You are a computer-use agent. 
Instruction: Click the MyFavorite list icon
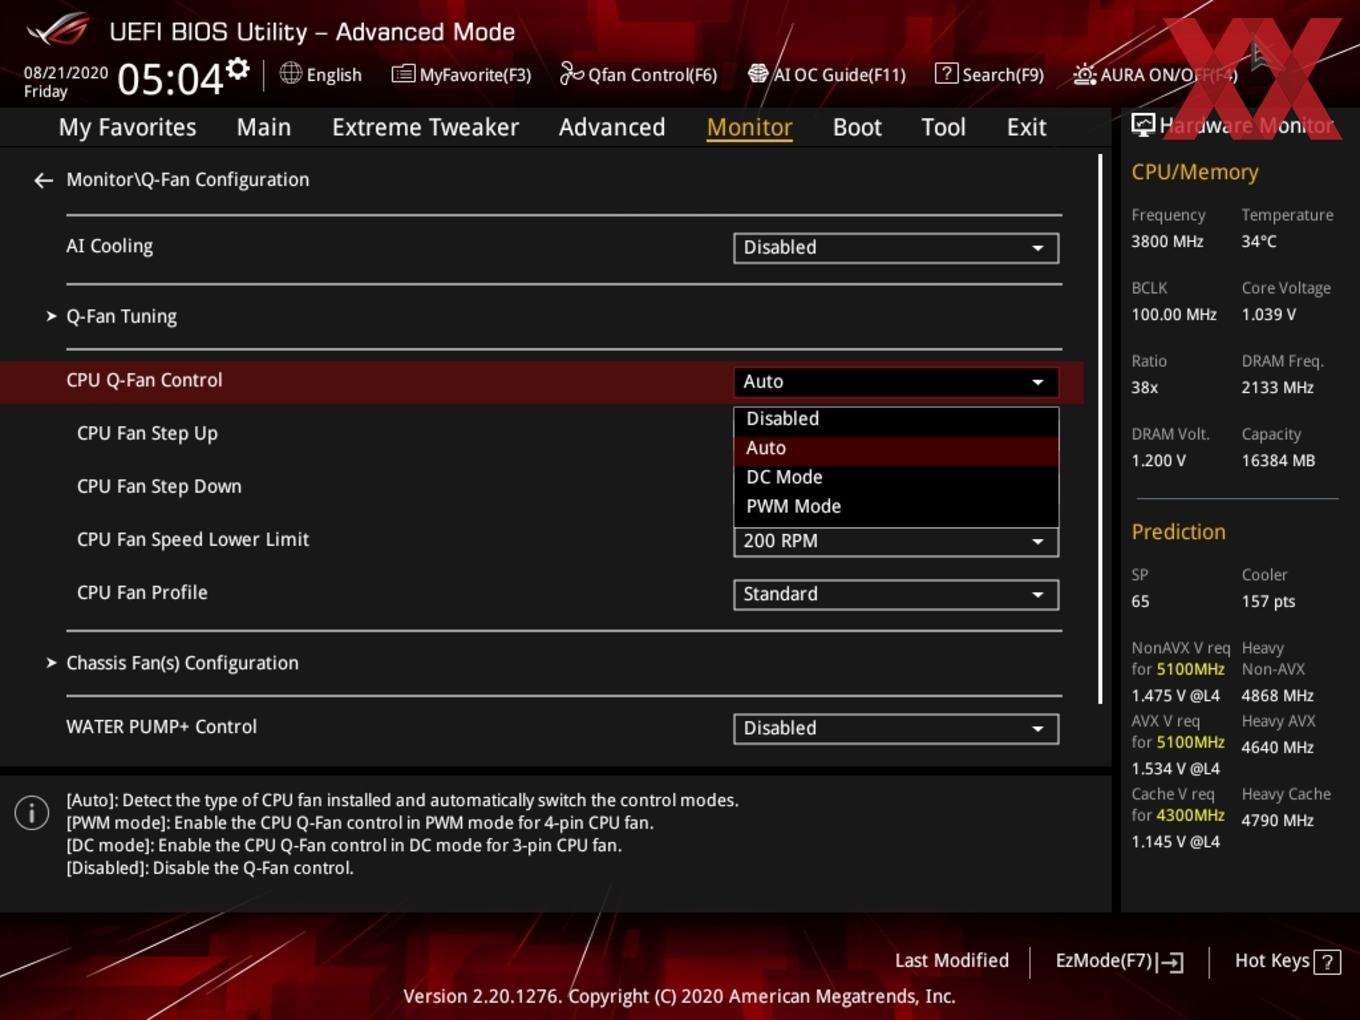[403, 73]
